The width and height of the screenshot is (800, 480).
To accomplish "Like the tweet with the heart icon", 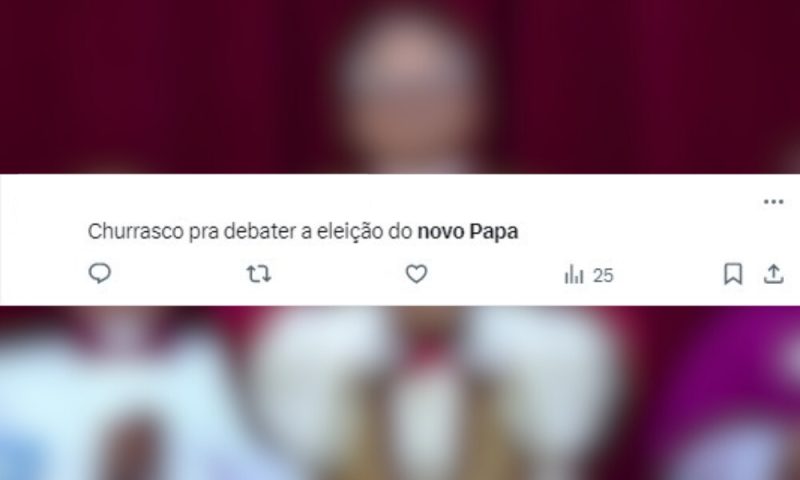I will pyautogui.click(x=416, y=274).
